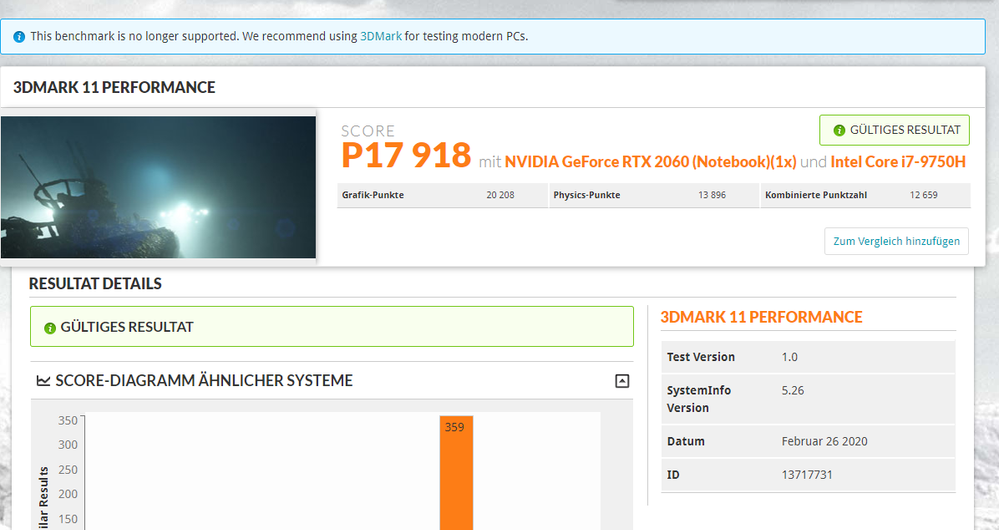Screen dimensions: 999x530
Task: Click the info icon in the unsupported-benchmark banner
Action: (x=20, y=37)
